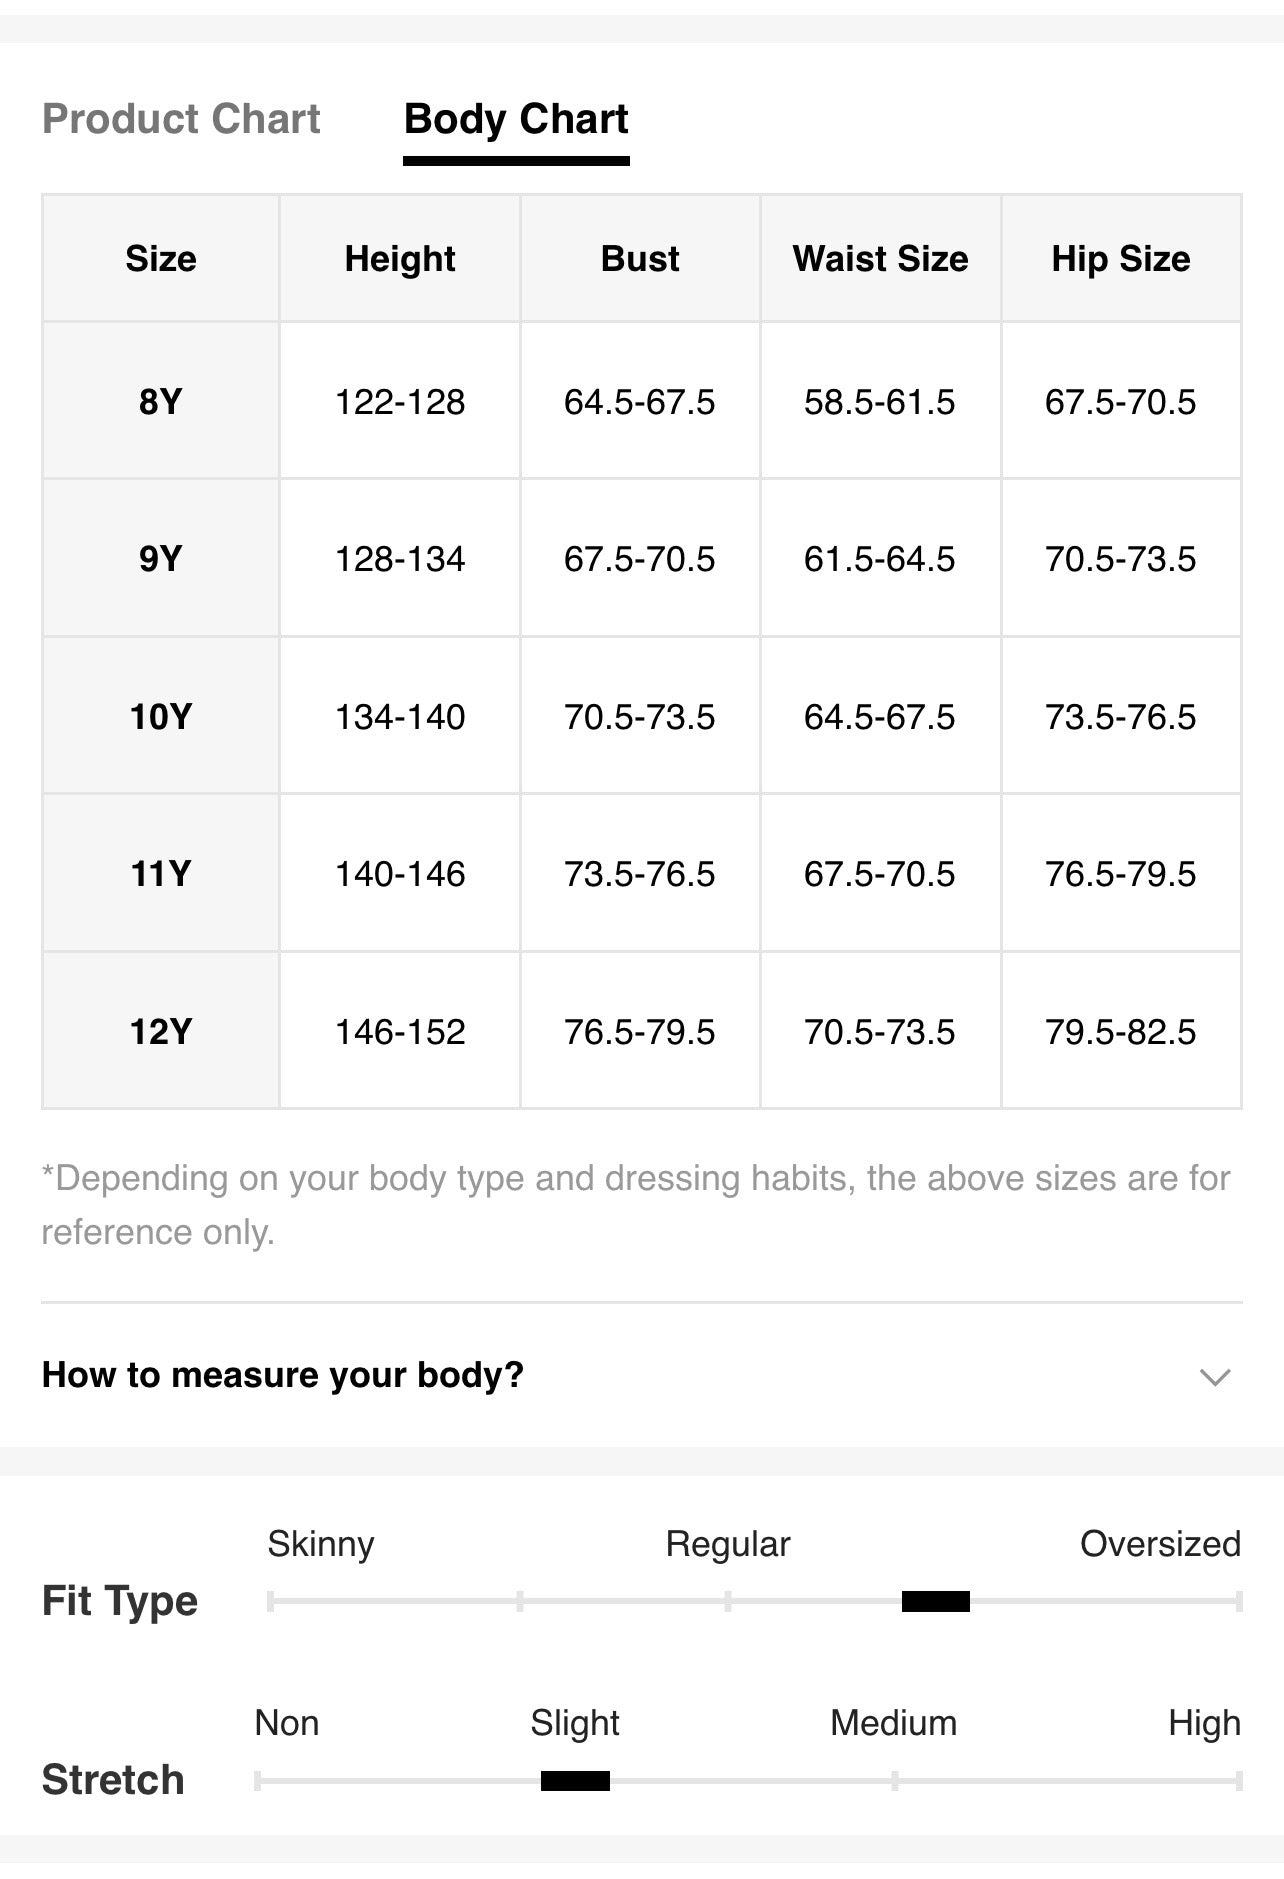
Task: Click the Medium label on Stretch scale
Action: [894, 1723]
